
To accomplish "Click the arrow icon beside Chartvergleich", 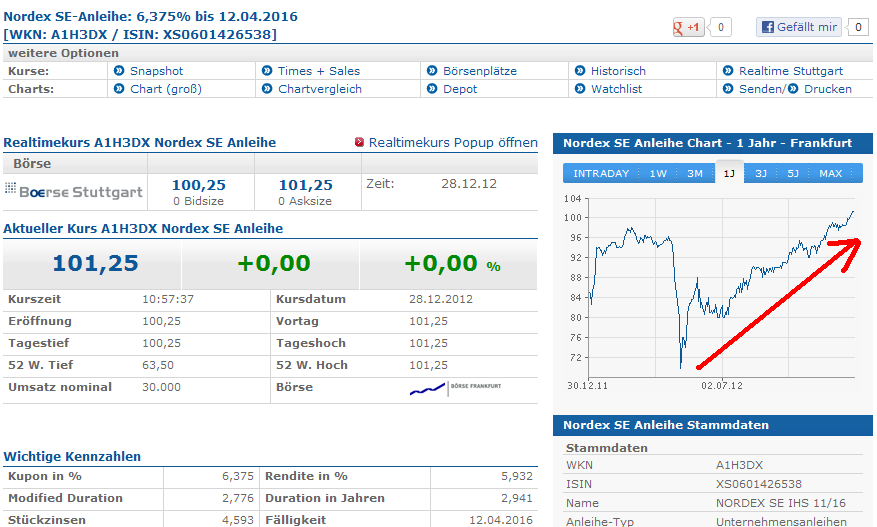I will coord(267,89).
